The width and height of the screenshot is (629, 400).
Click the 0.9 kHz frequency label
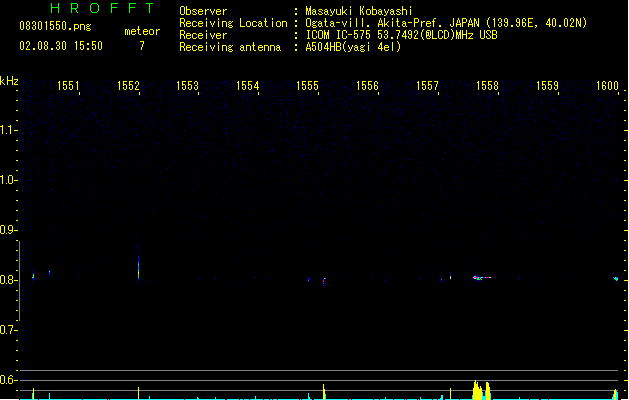8,230
